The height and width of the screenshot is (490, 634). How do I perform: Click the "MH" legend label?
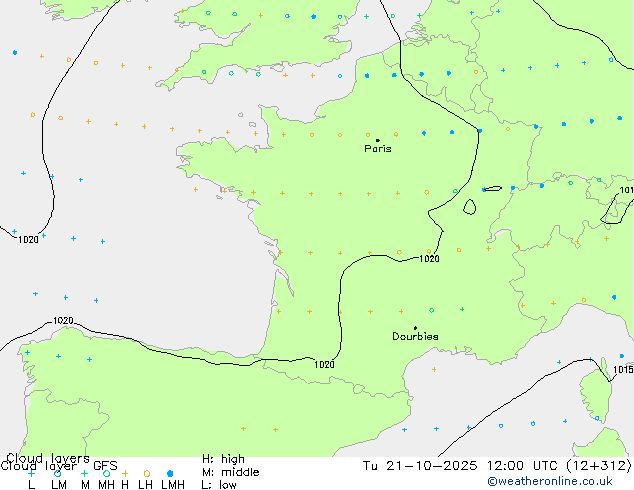106,485
